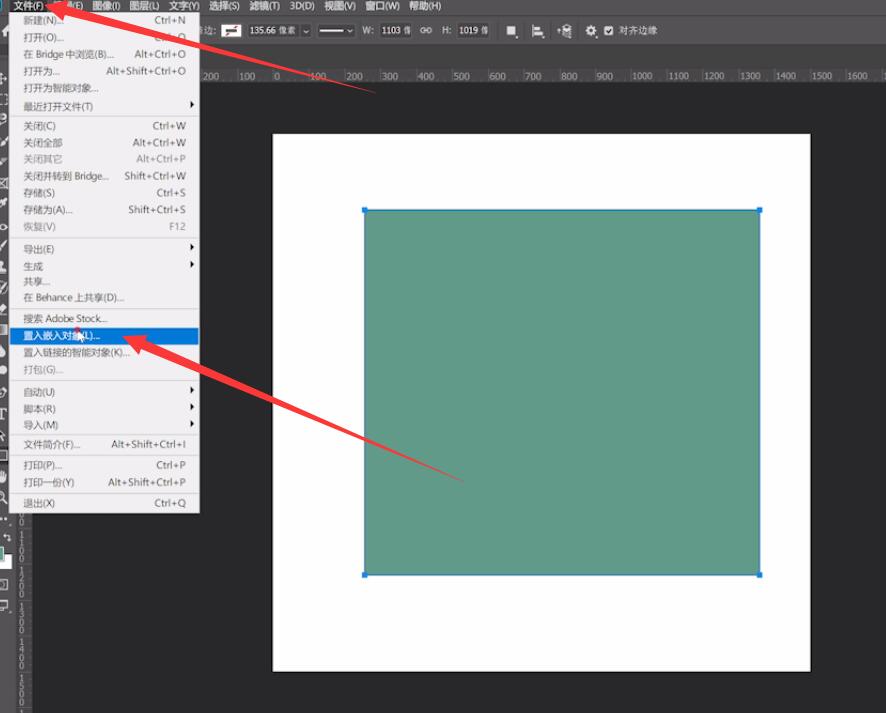Choose 置入嵌入对象(L)... menu item

(105, 336)
